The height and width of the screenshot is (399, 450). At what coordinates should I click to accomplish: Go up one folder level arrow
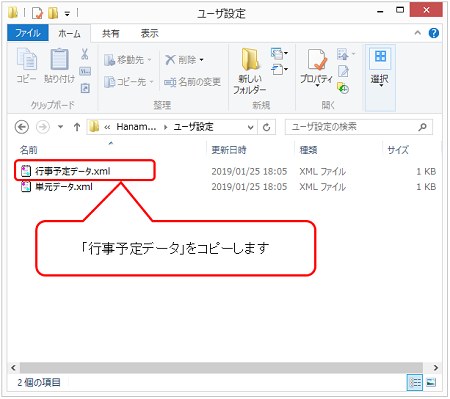[77, 127]
